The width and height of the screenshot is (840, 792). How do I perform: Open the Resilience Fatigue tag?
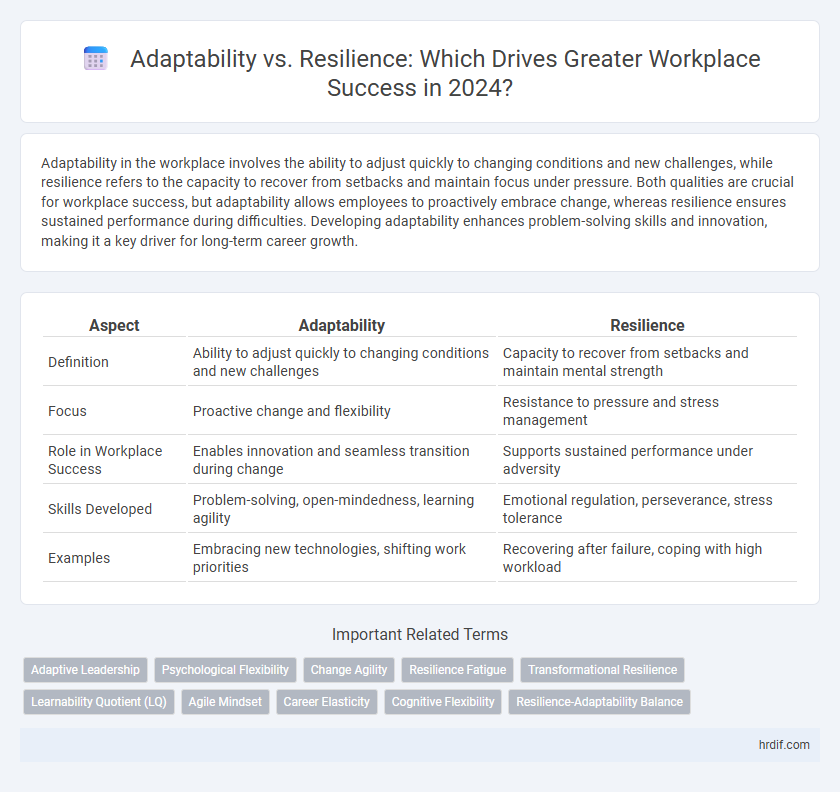[x=458, y=670]
